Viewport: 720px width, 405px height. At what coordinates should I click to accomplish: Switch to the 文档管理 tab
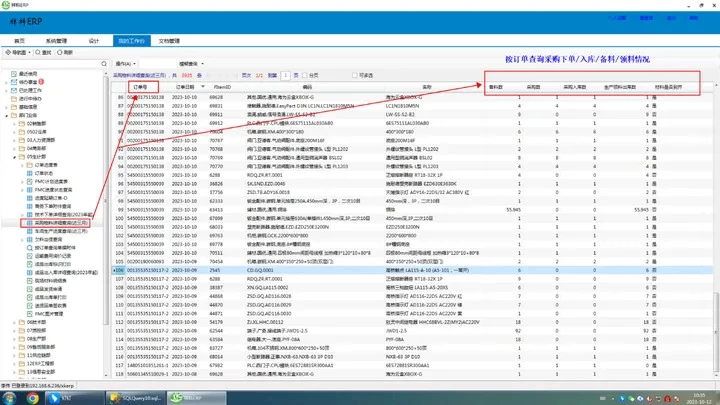point(170,41)
